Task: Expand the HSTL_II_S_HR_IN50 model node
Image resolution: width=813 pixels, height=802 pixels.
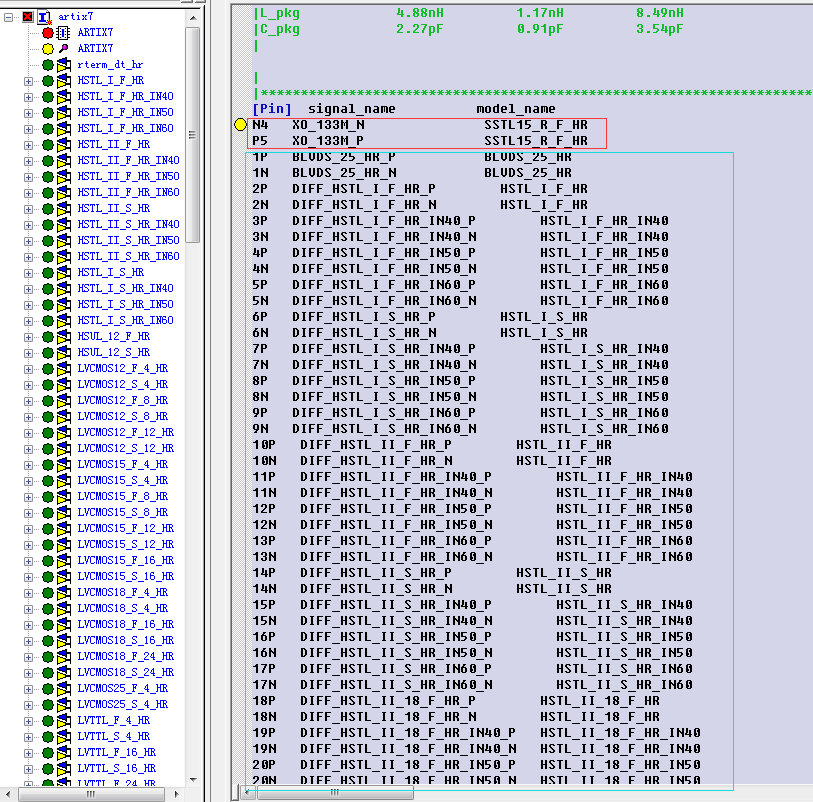Action: click(29, 241)
